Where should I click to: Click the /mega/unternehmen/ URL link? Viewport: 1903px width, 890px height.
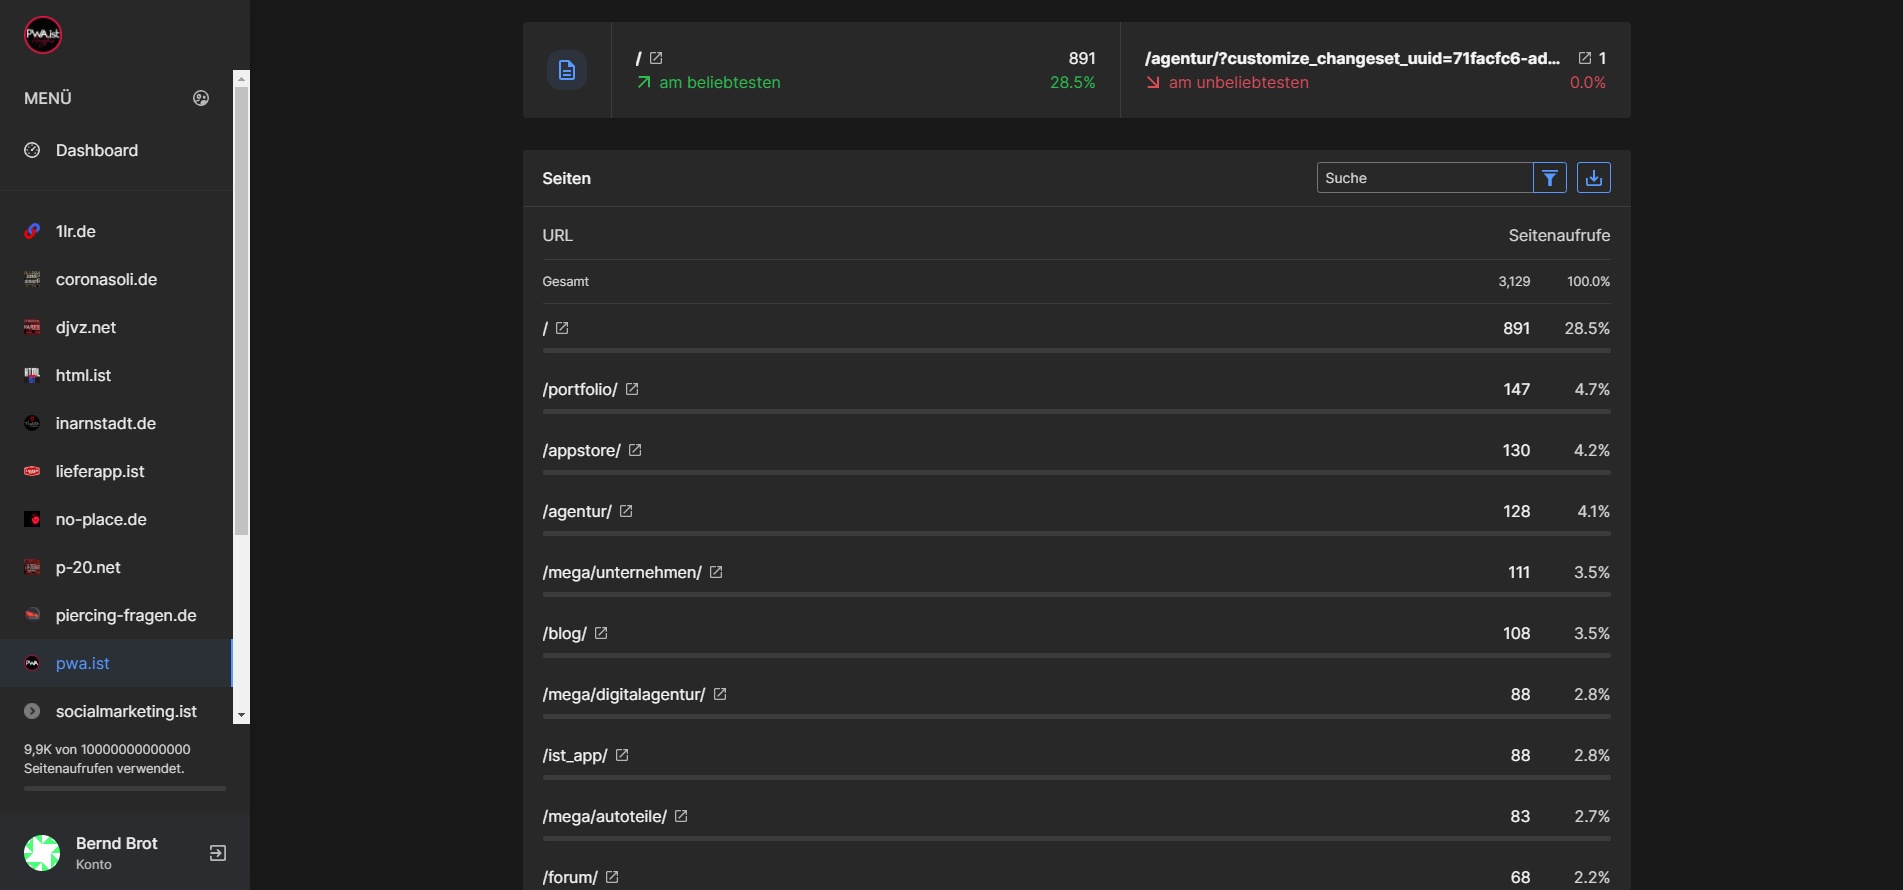pos(621,572)
